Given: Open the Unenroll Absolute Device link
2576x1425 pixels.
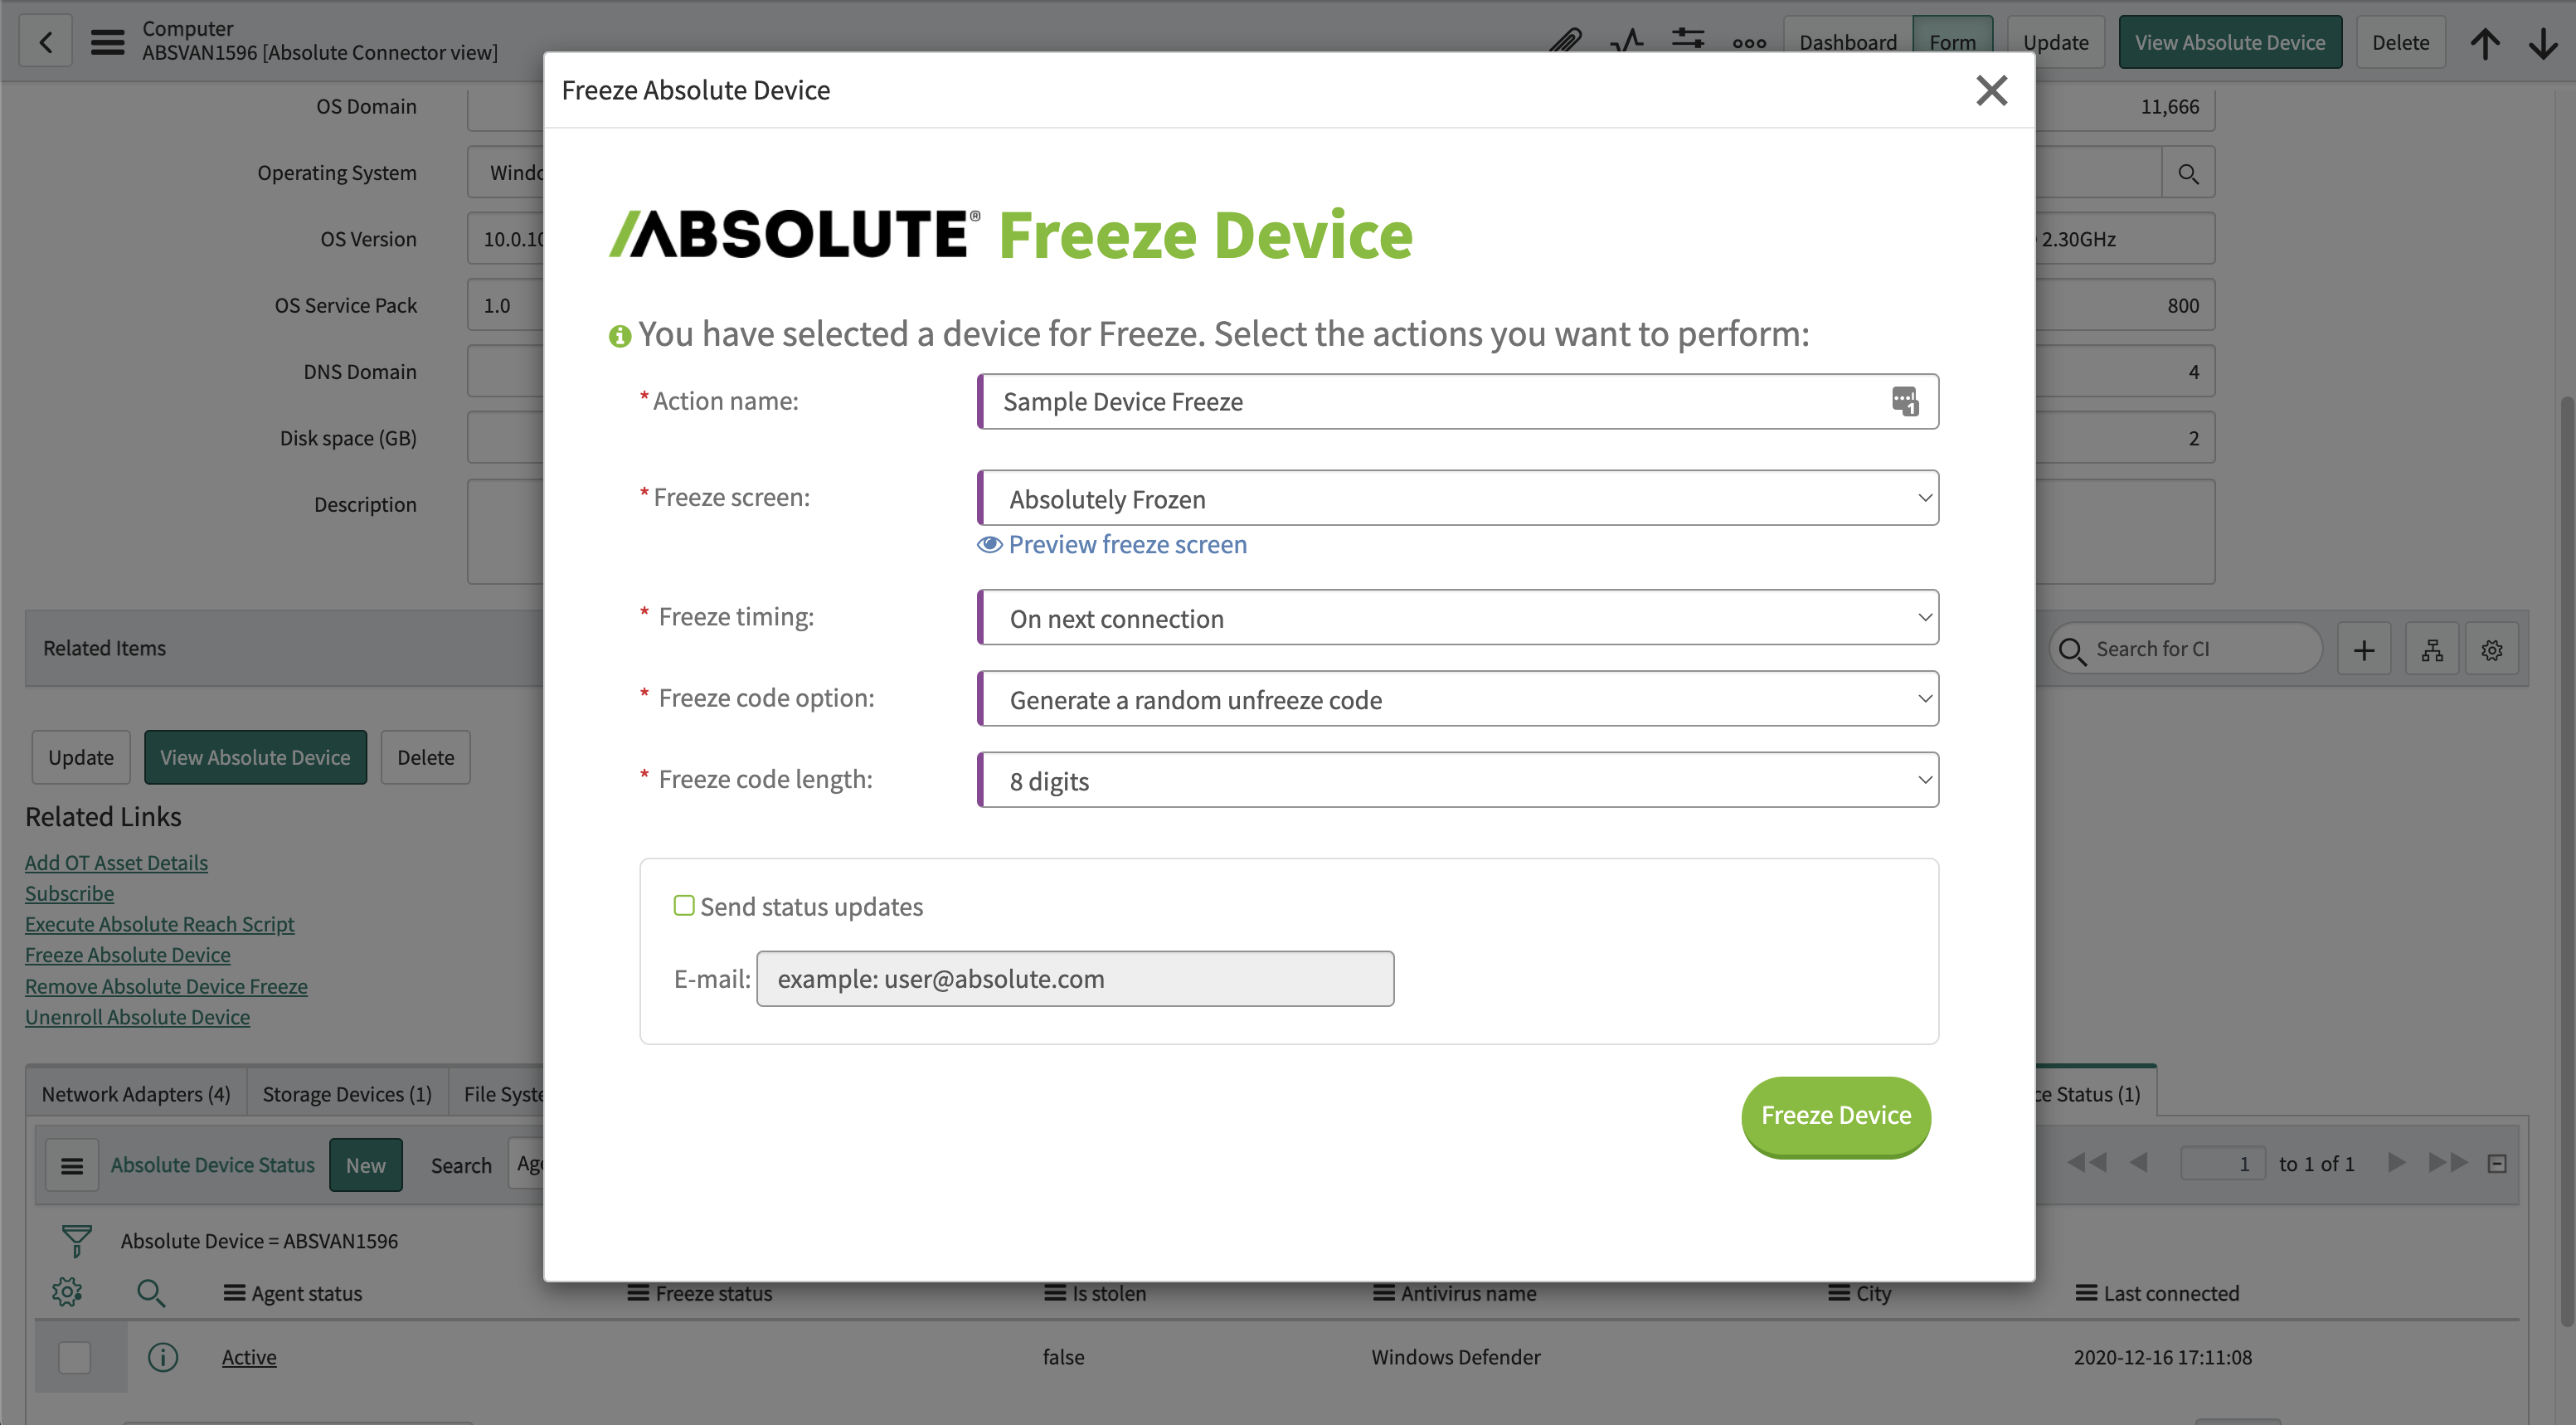Looking at the screenshot, I should point(138,1016).
